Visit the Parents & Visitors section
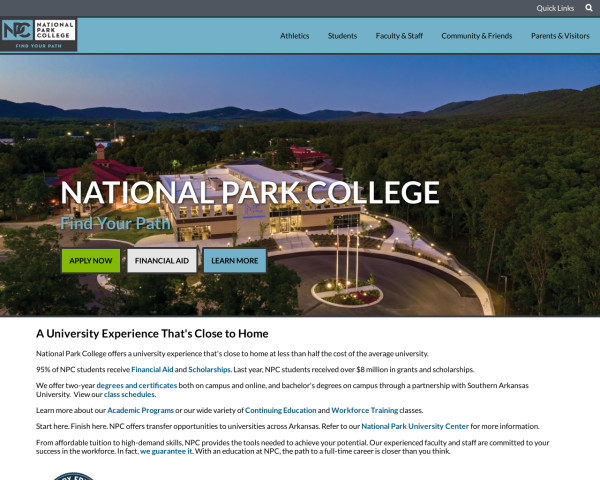The image size is (600, 480). tap(560, 36)
